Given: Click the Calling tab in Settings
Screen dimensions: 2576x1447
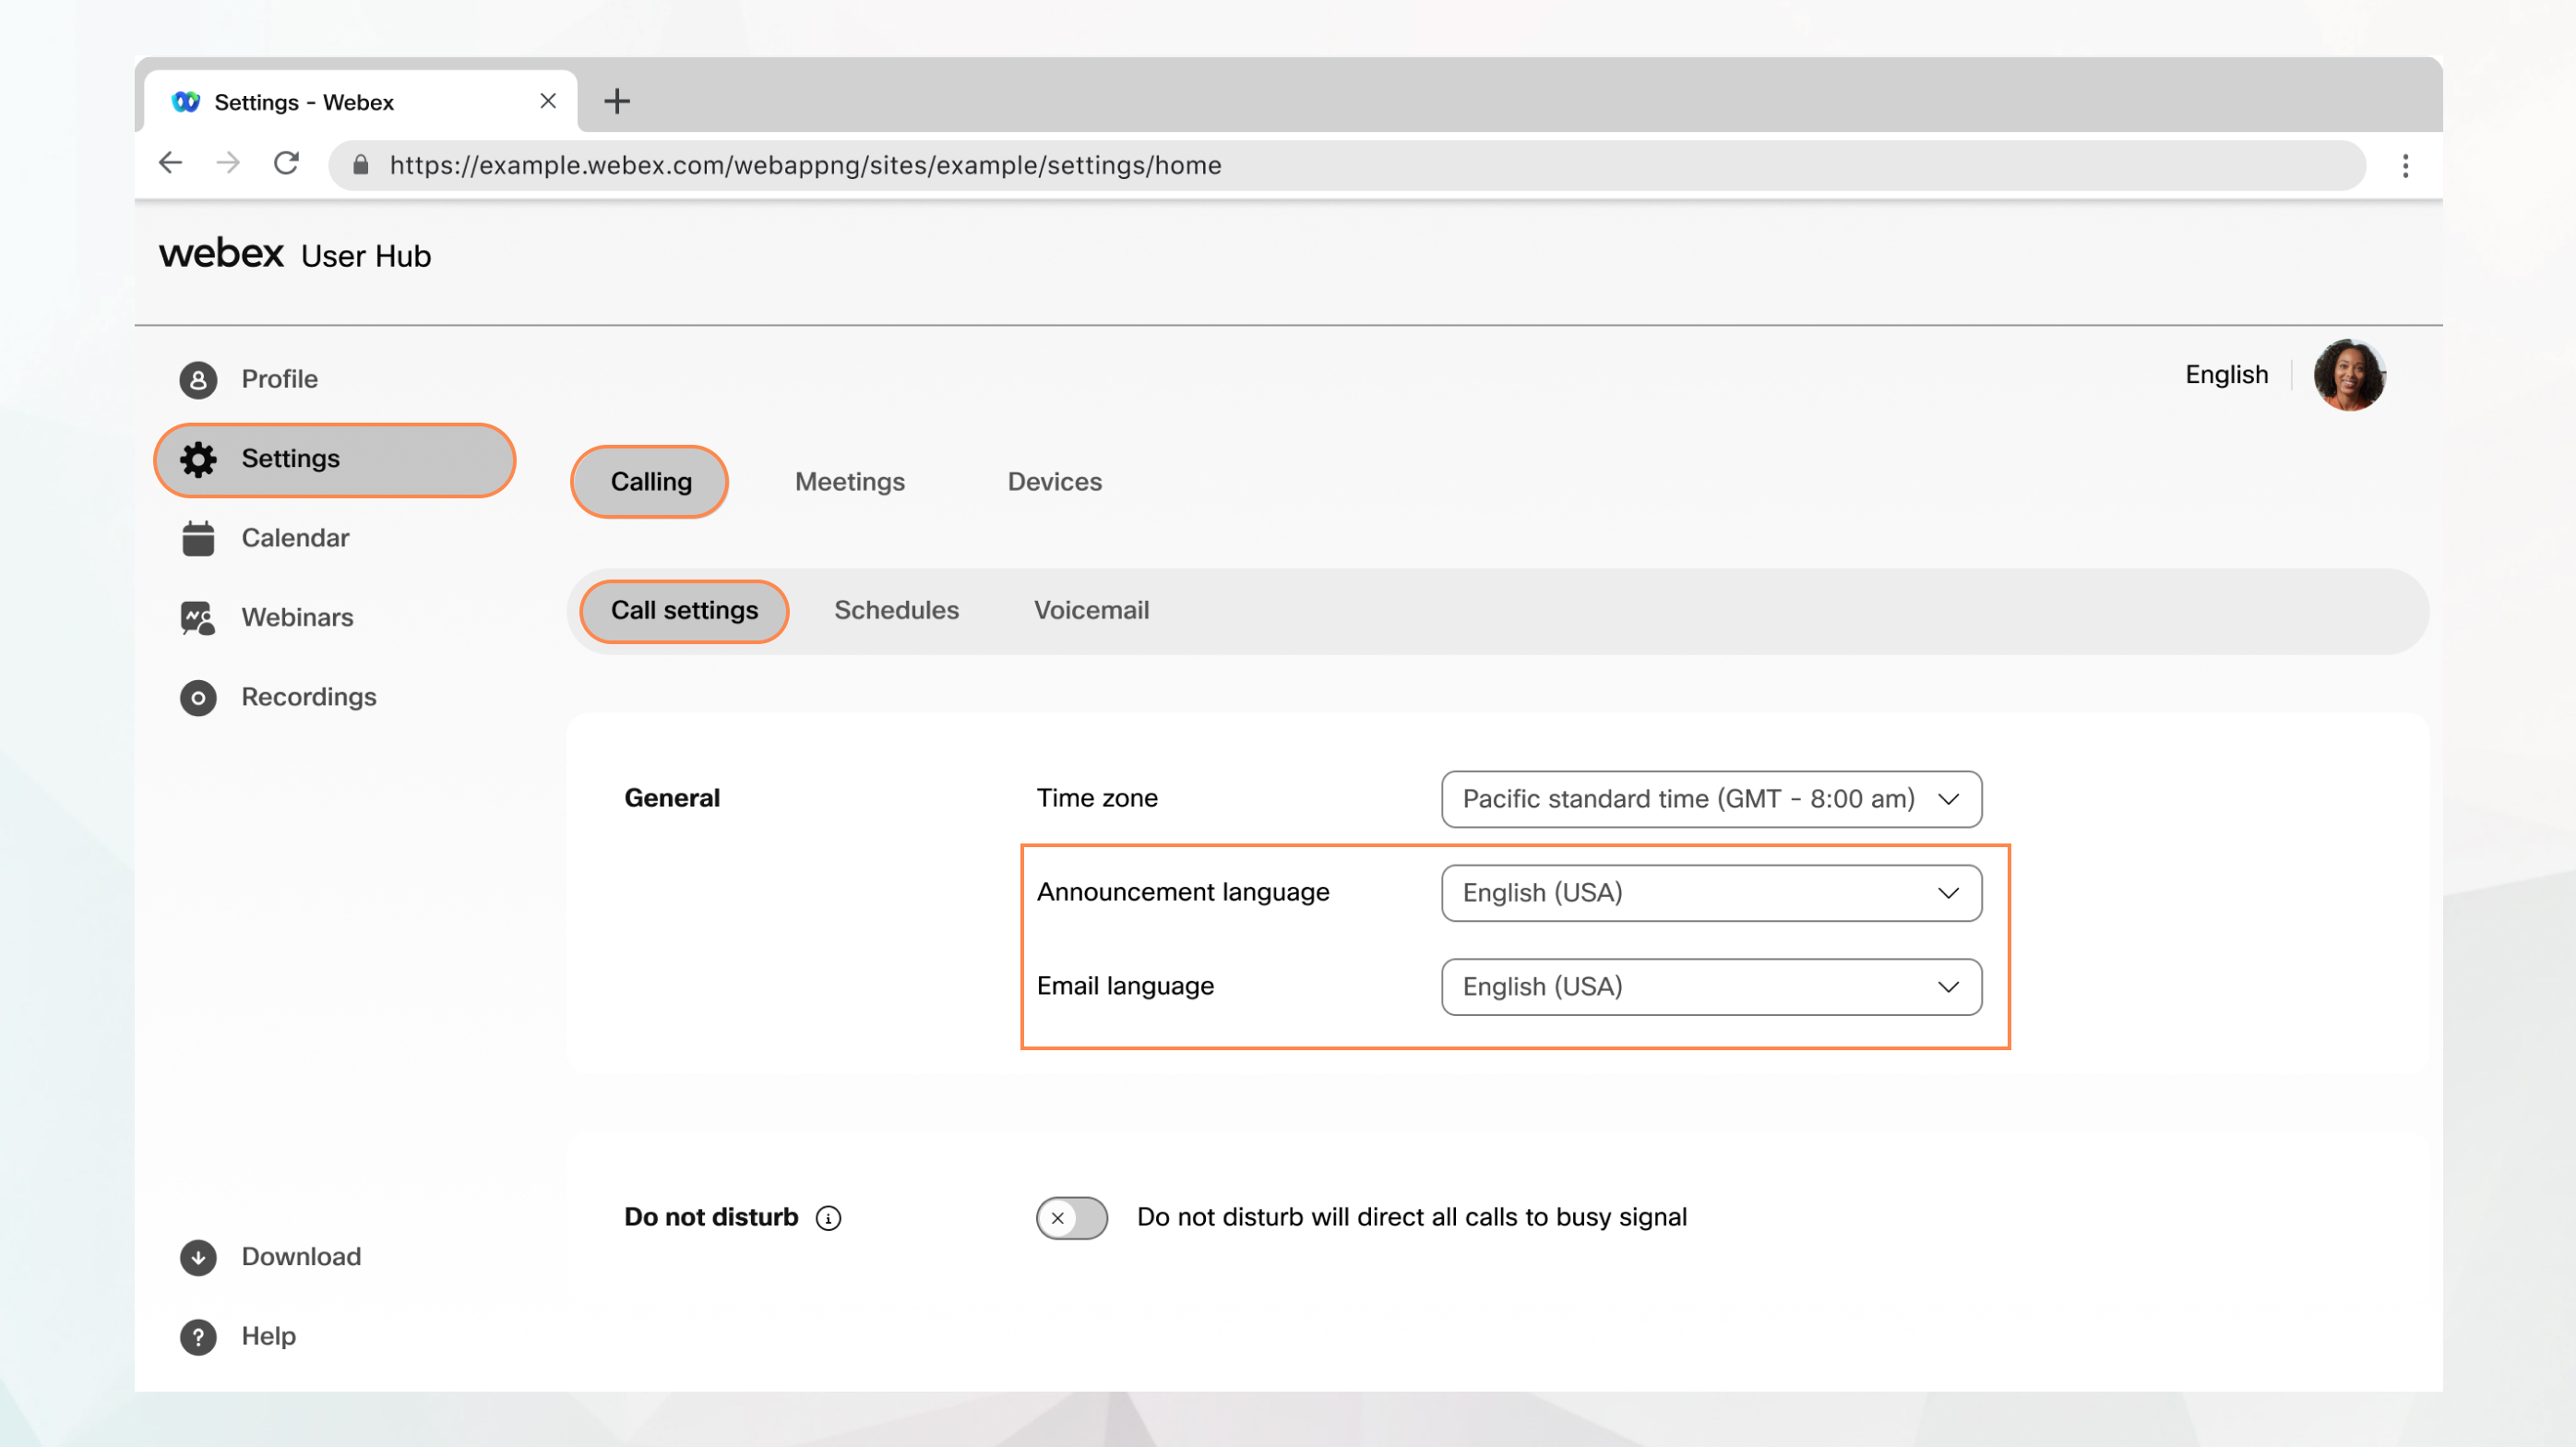Looking at the screenshot, I should pos(651,481).
